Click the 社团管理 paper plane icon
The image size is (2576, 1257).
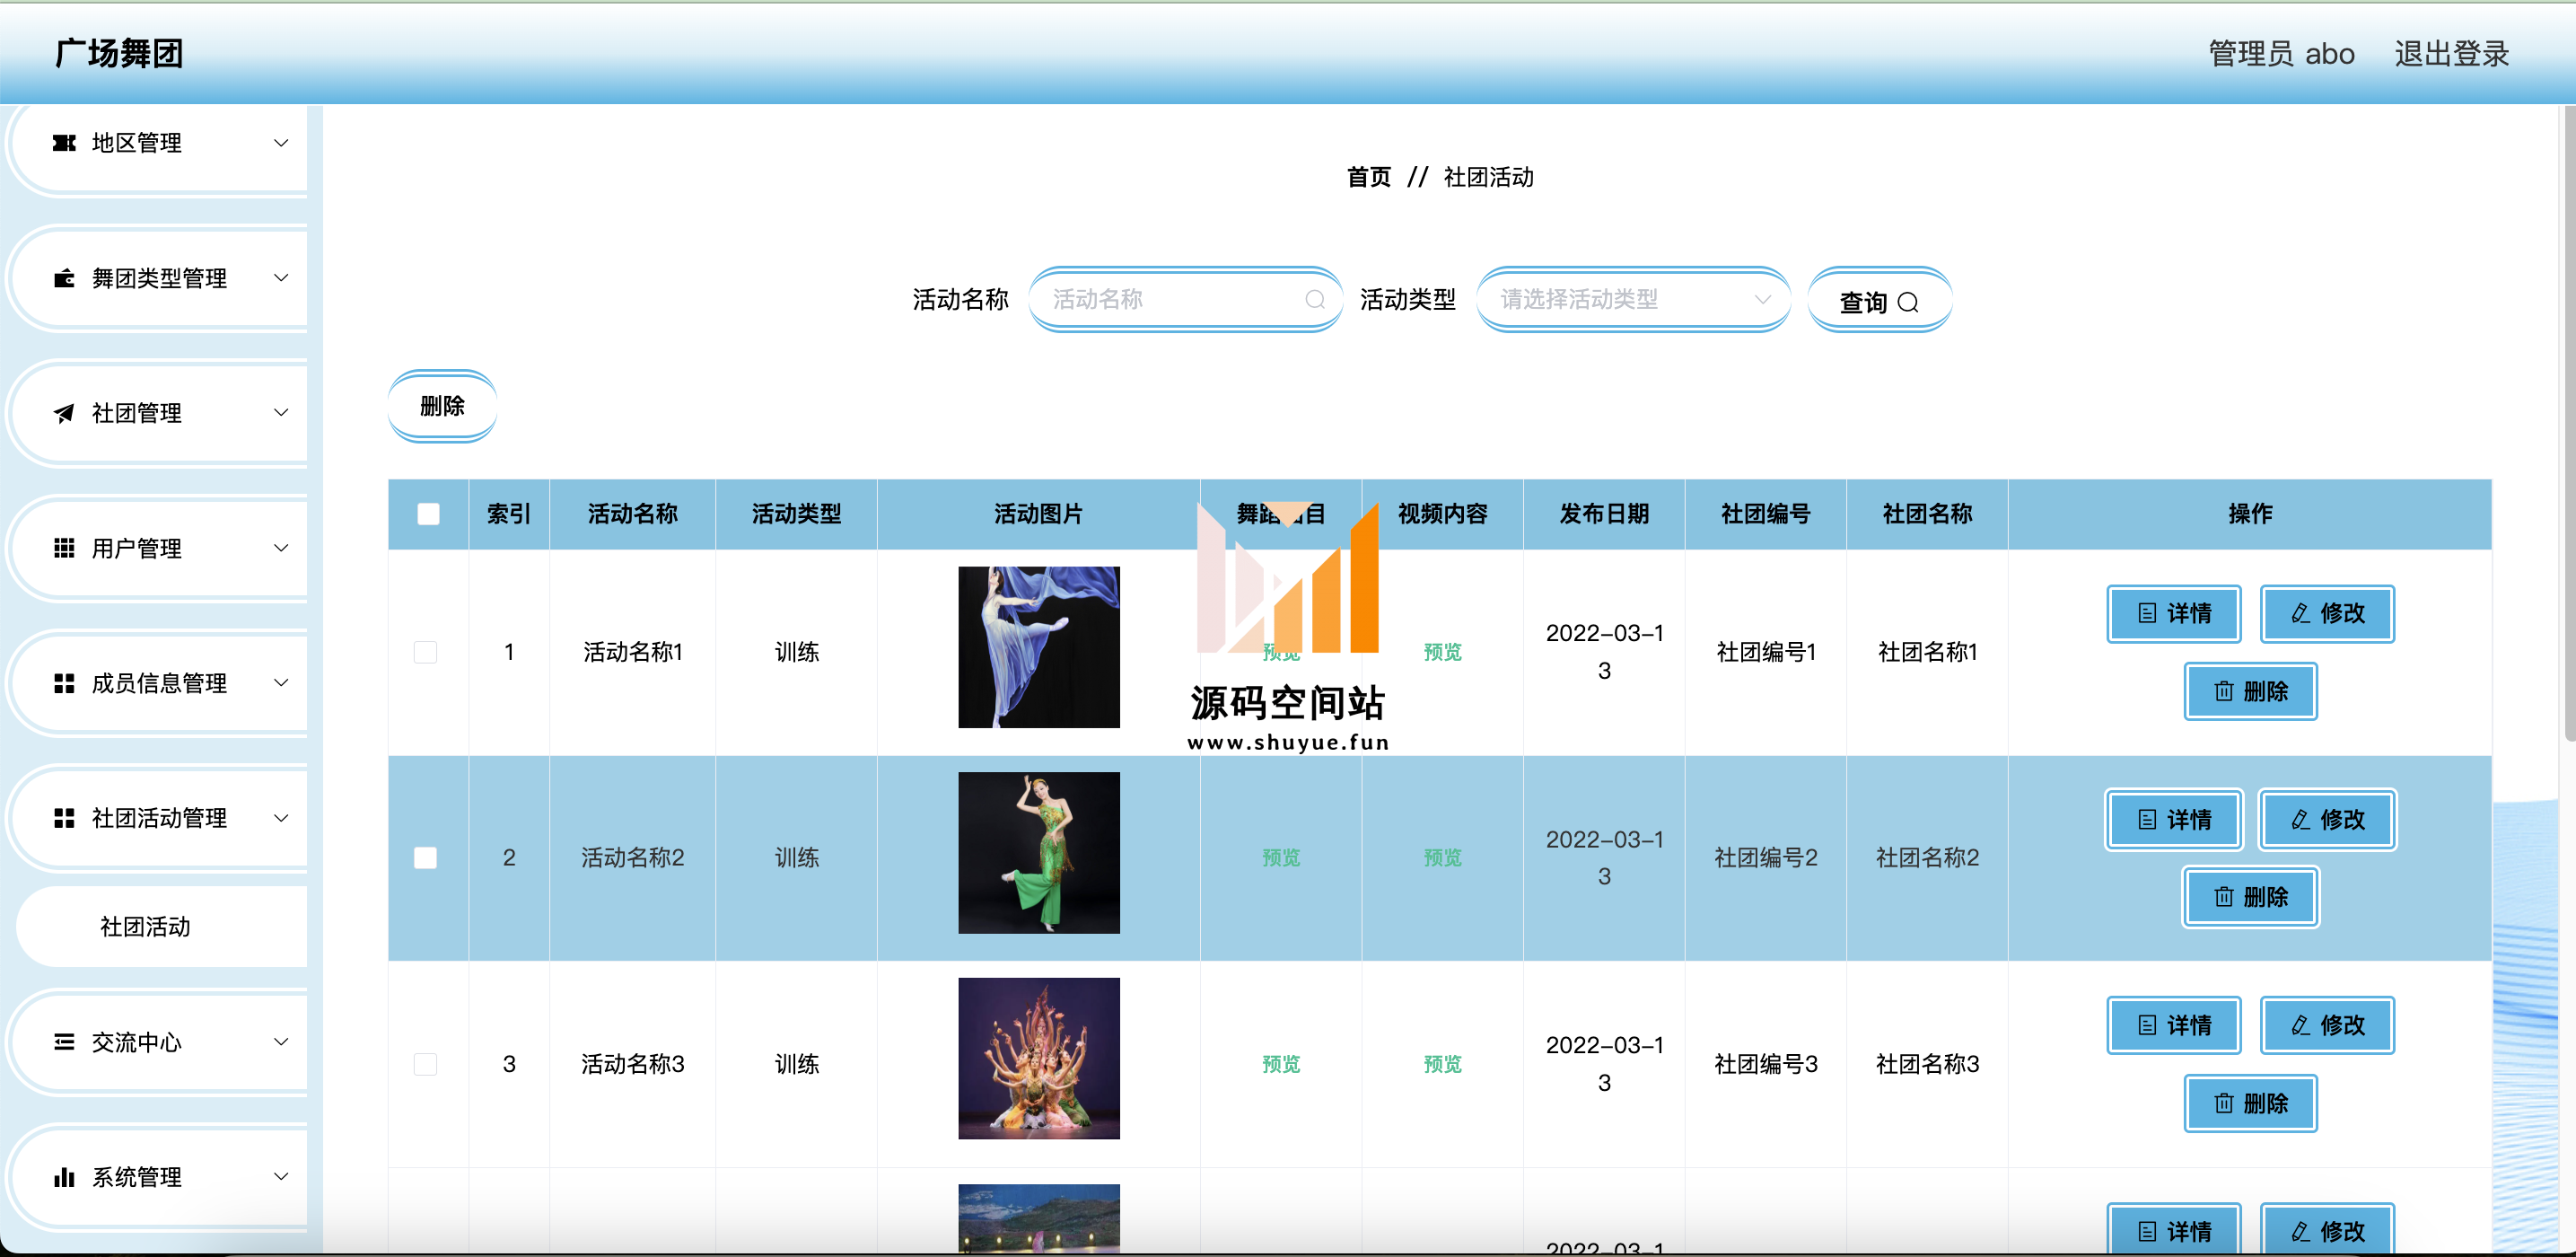click(x=64, y=413)
